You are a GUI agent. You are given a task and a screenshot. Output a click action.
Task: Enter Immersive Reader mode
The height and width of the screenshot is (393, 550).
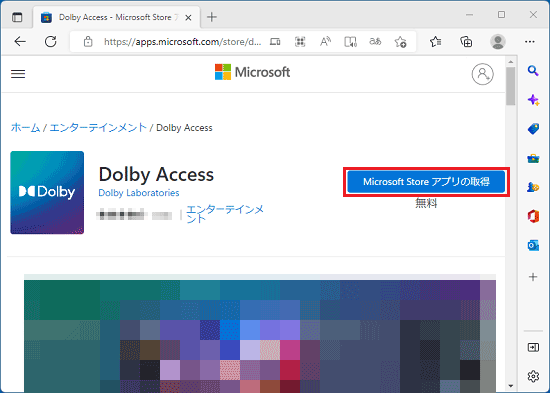coord(350,42)
